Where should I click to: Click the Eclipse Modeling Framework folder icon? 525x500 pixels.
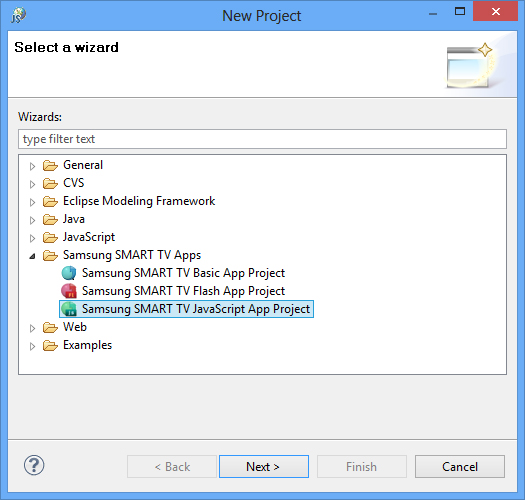pyautogui.click(x=50, y=202)
